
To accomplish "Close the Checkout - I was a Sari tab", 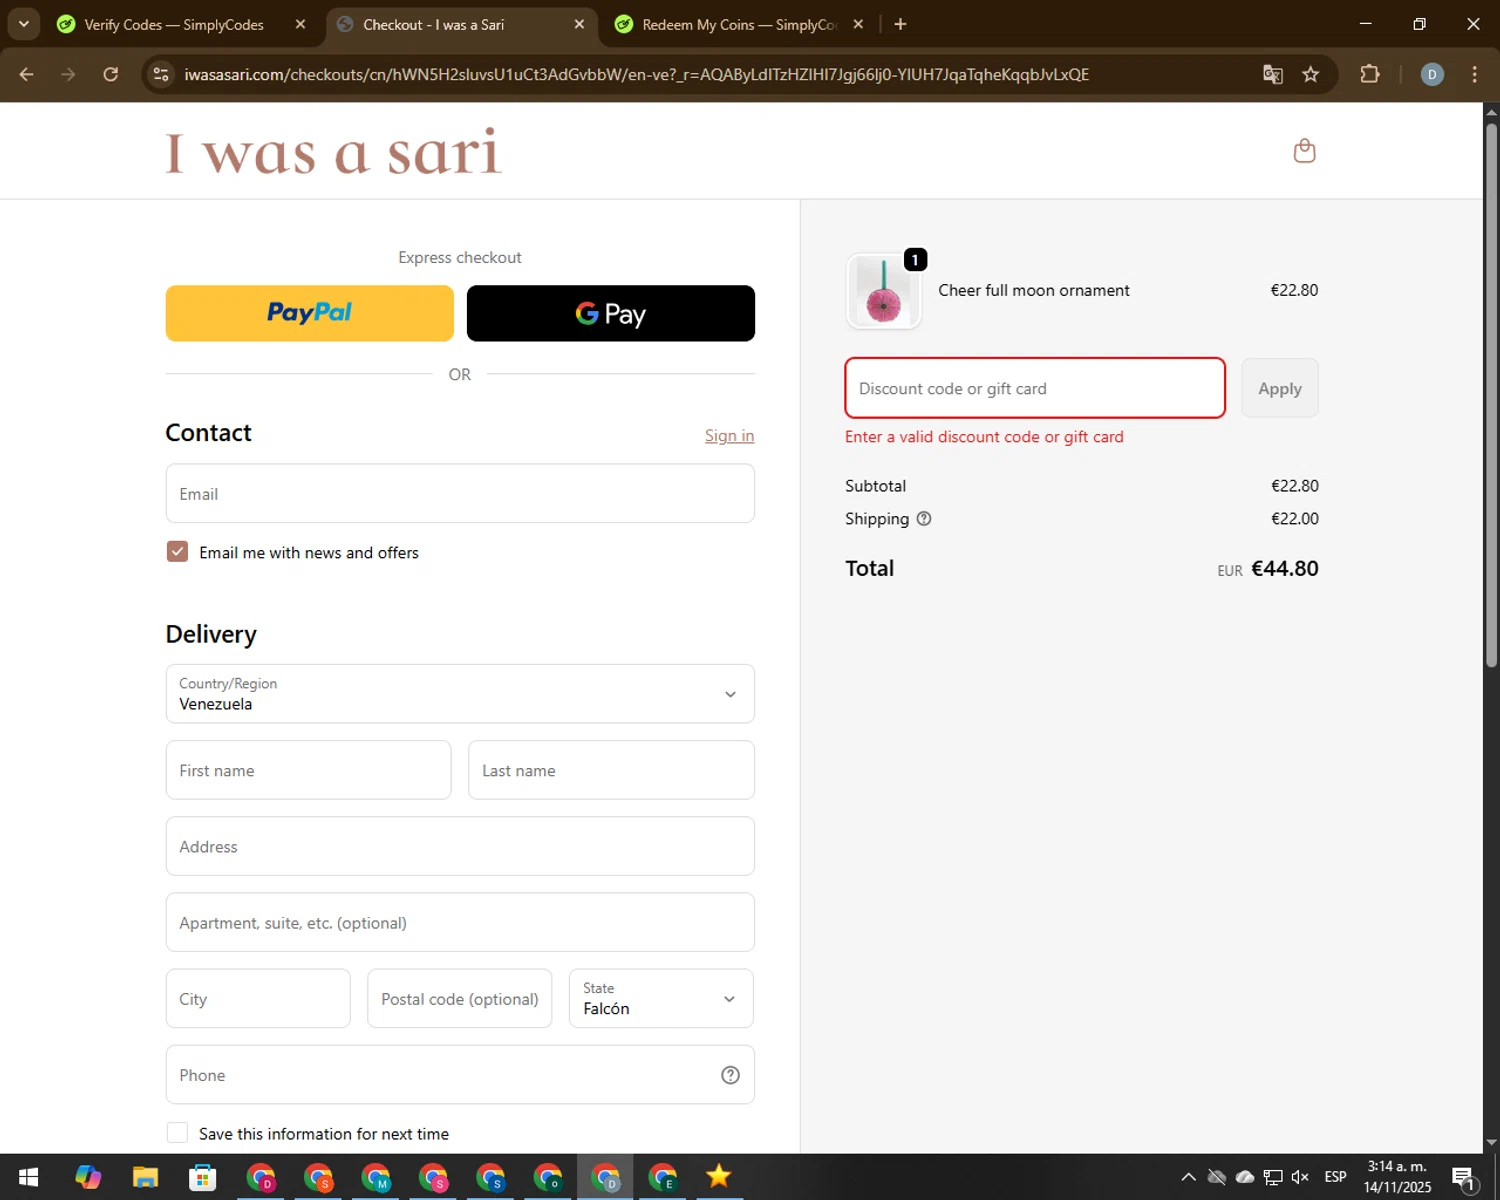I will pyautogui.click(x=579, y=24).
